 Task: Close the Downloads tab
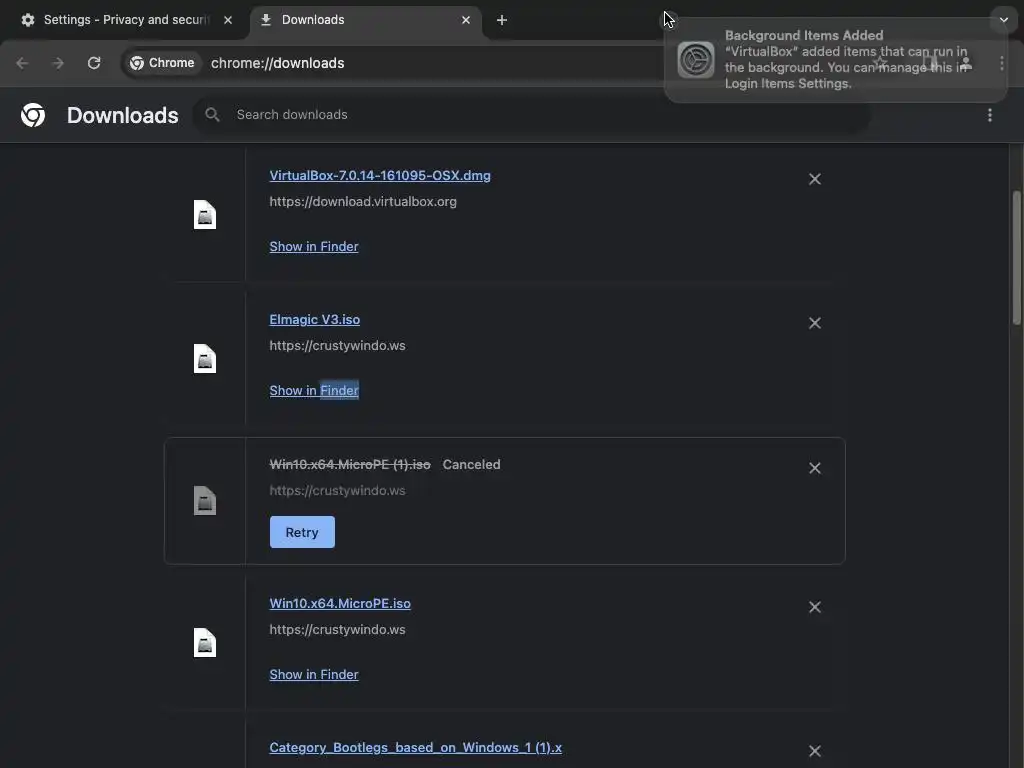click(466, 20)
